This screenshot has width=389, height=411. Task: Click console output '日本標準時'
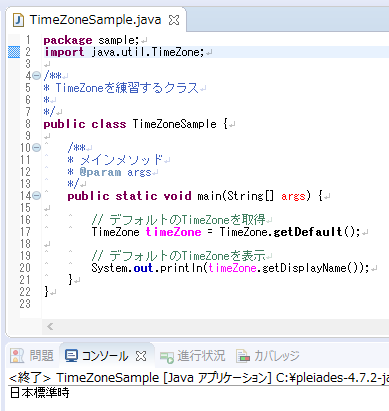39,393
